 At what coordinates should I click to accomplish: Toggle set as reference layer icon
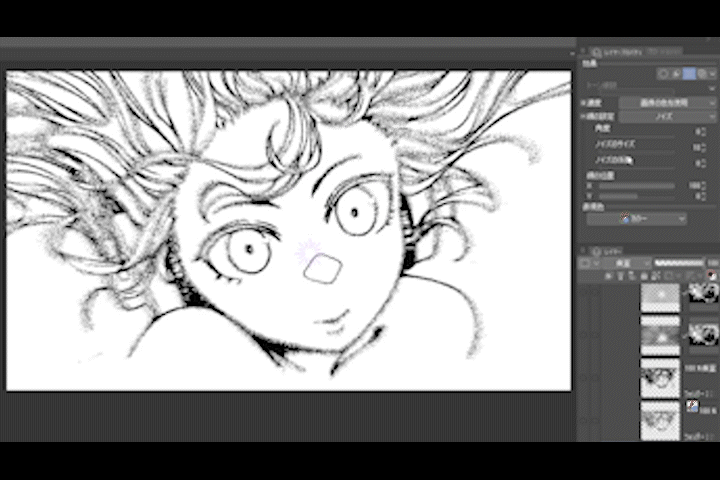(620, 276)
